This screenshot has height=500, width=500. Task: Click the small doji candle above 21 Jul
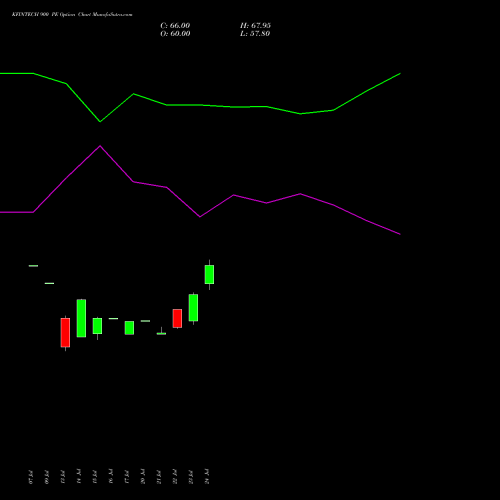point(161,333)
